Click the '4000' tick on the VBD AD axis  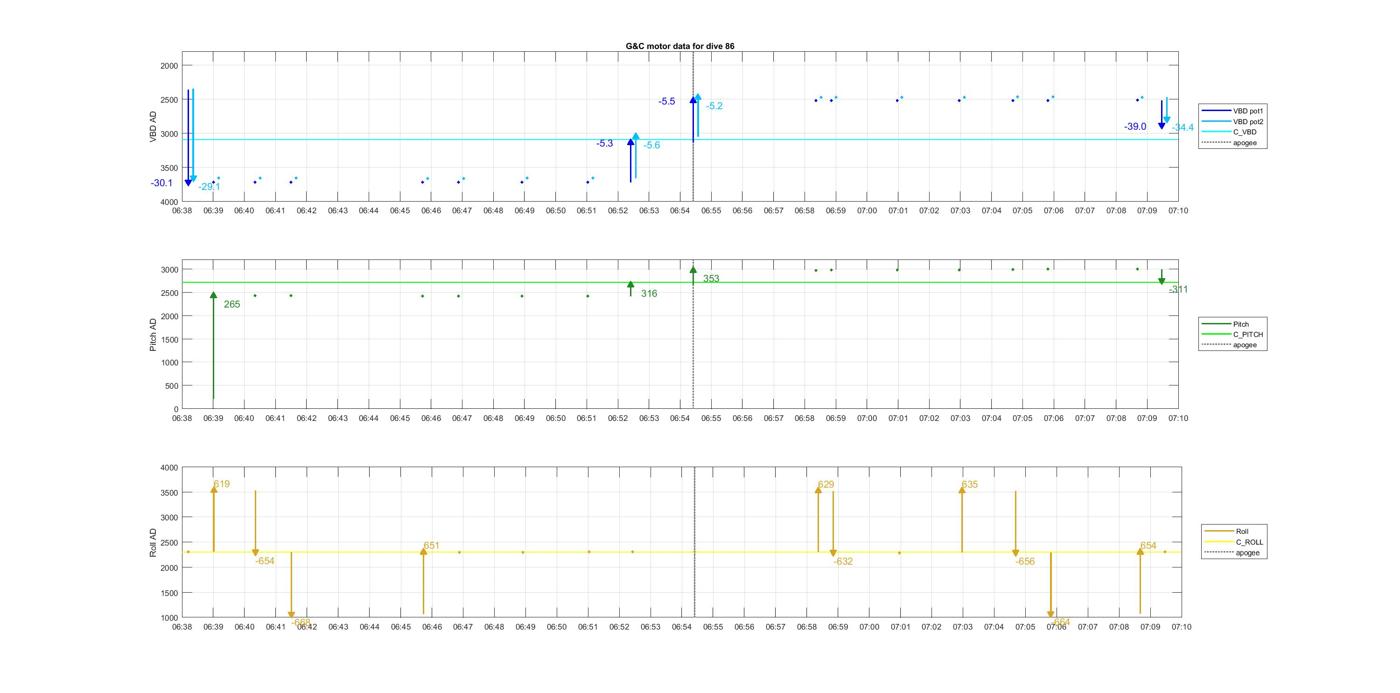pyautogui.click(x=169, y=202)
